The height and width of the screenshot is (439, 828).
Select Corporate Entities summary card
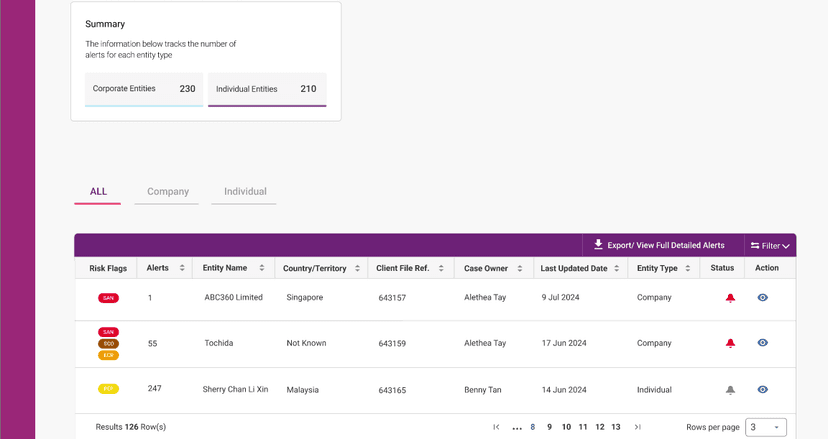tap(144, 89)
